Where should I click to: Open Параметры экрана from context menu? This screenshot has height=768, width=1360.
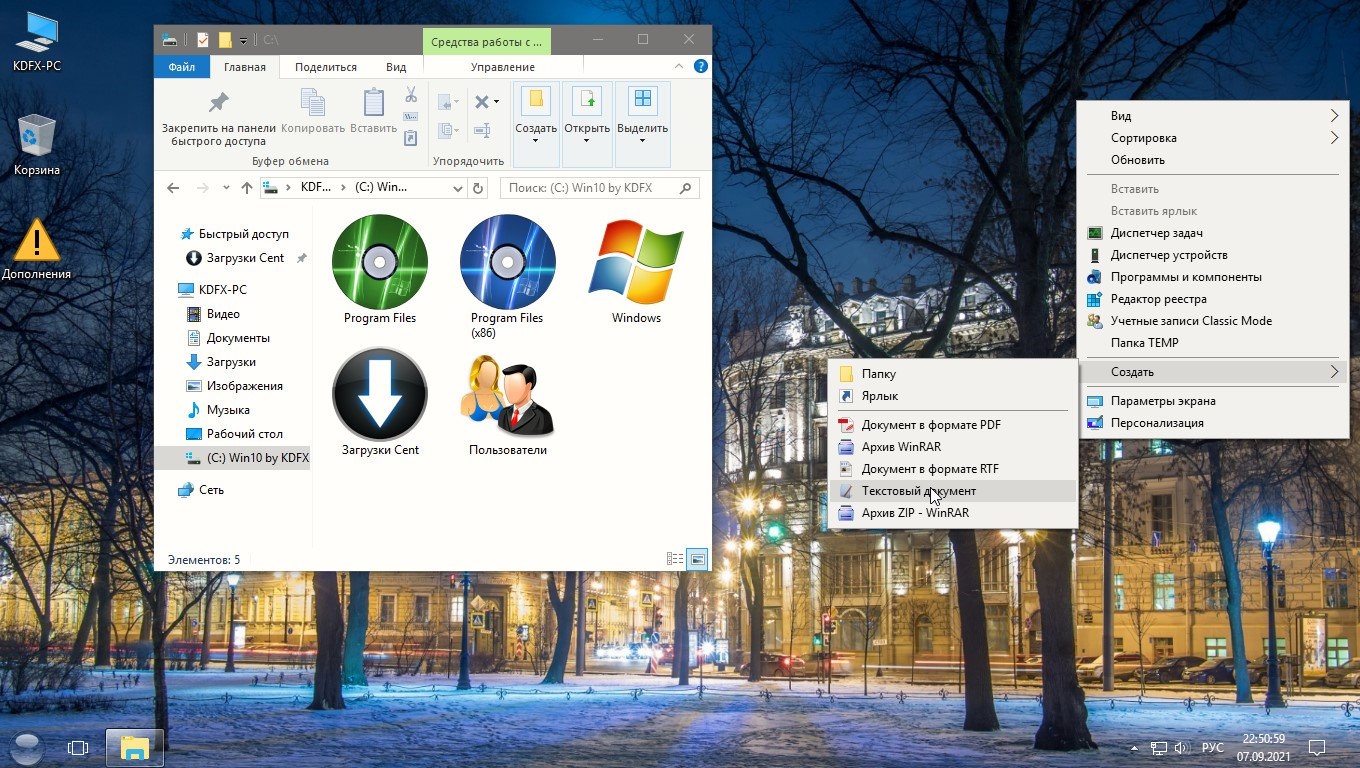[x=1213, y=401]
